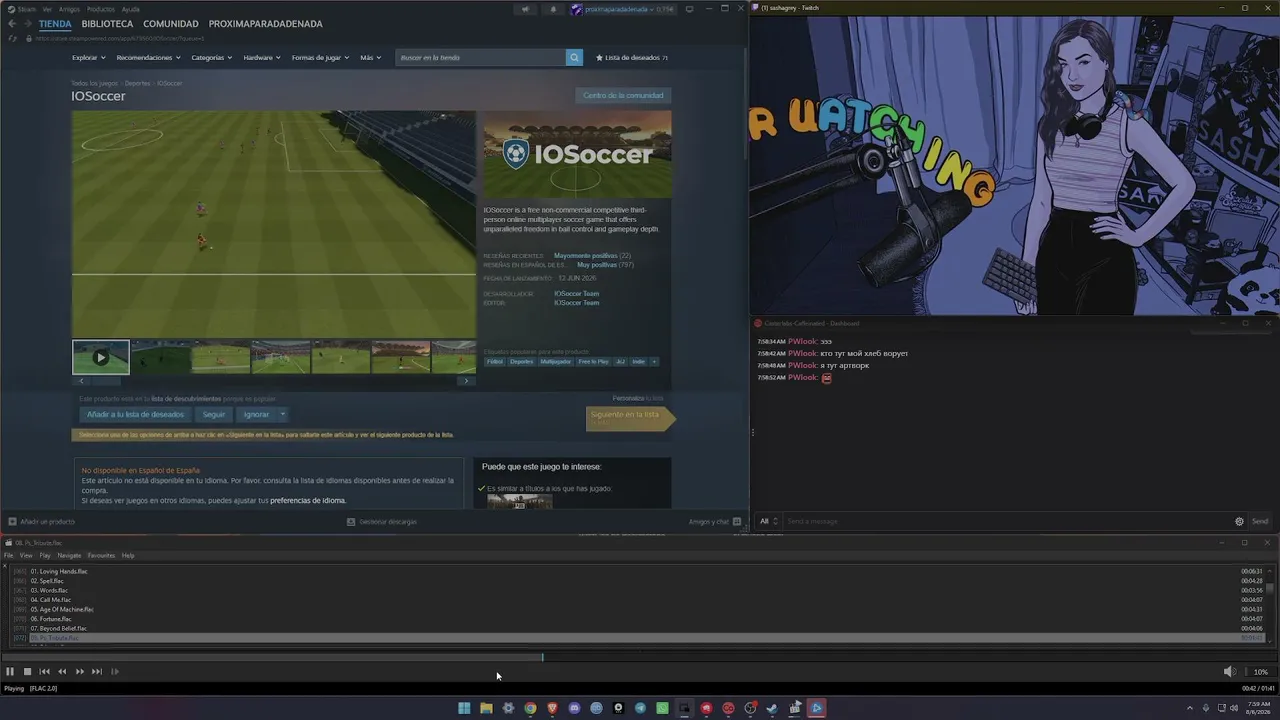Open the music player Navigate menu

[69, 555]
